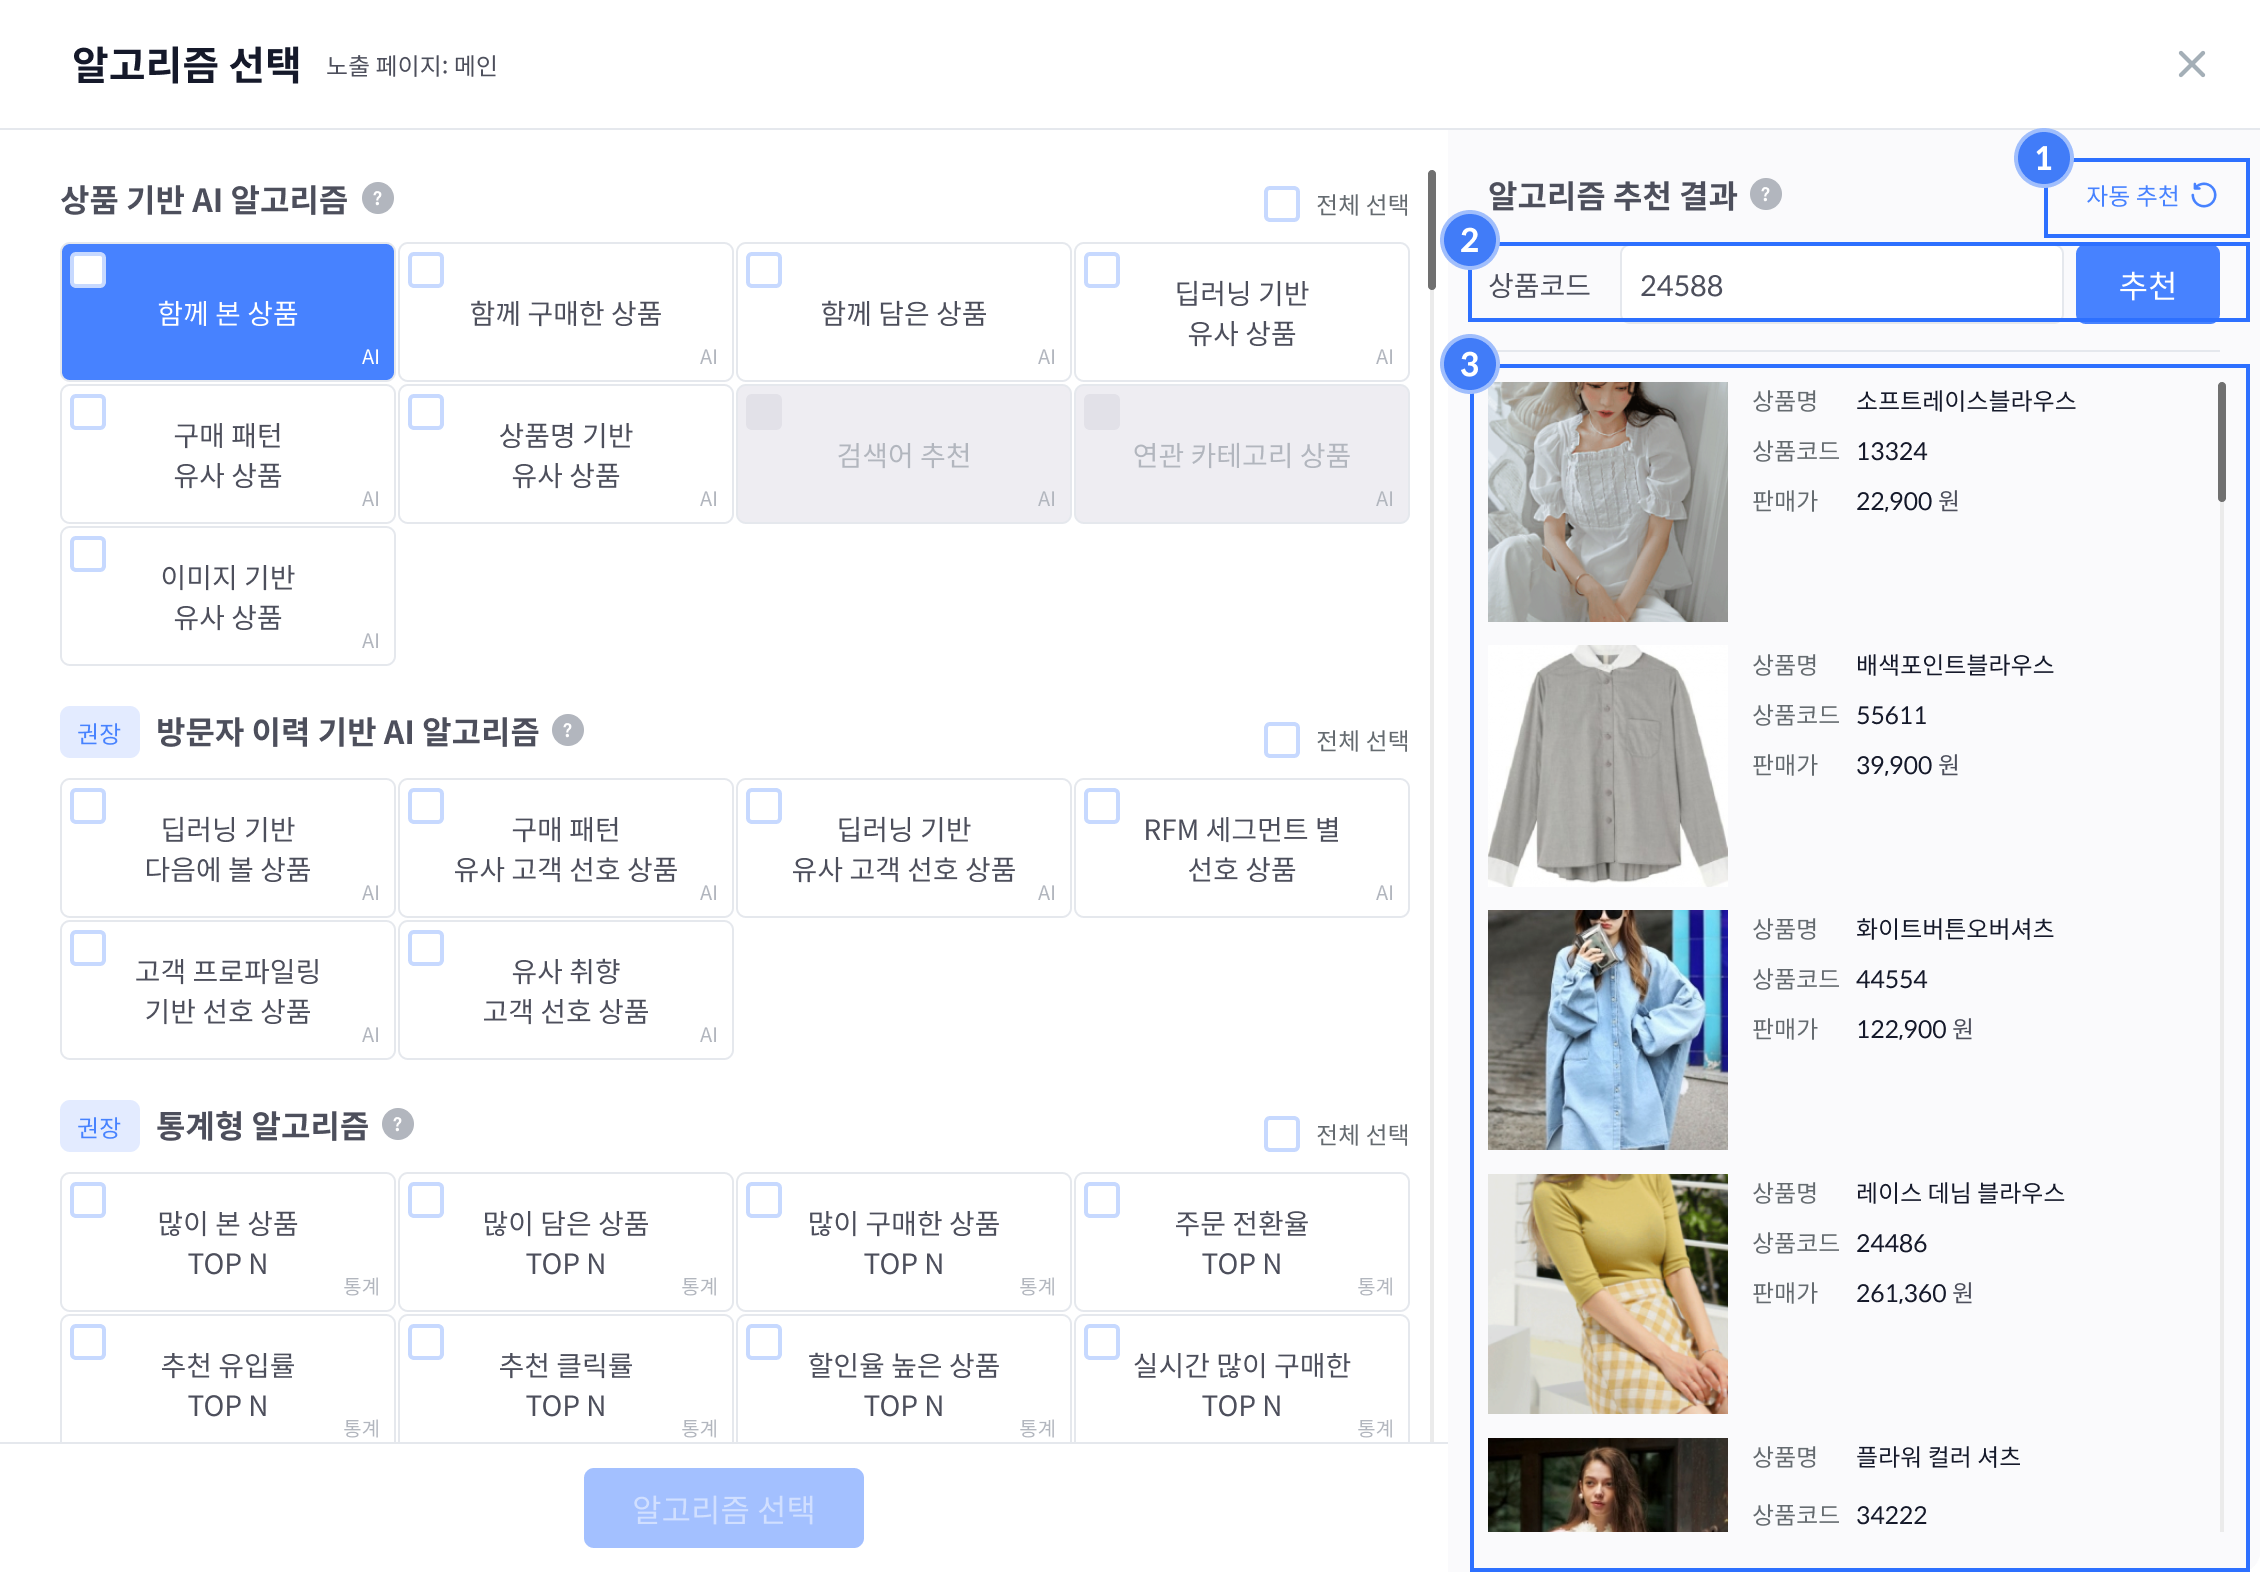Click the algorithm list scrollbar
Screen dimensions: 2260x1572
[1432, 230]
